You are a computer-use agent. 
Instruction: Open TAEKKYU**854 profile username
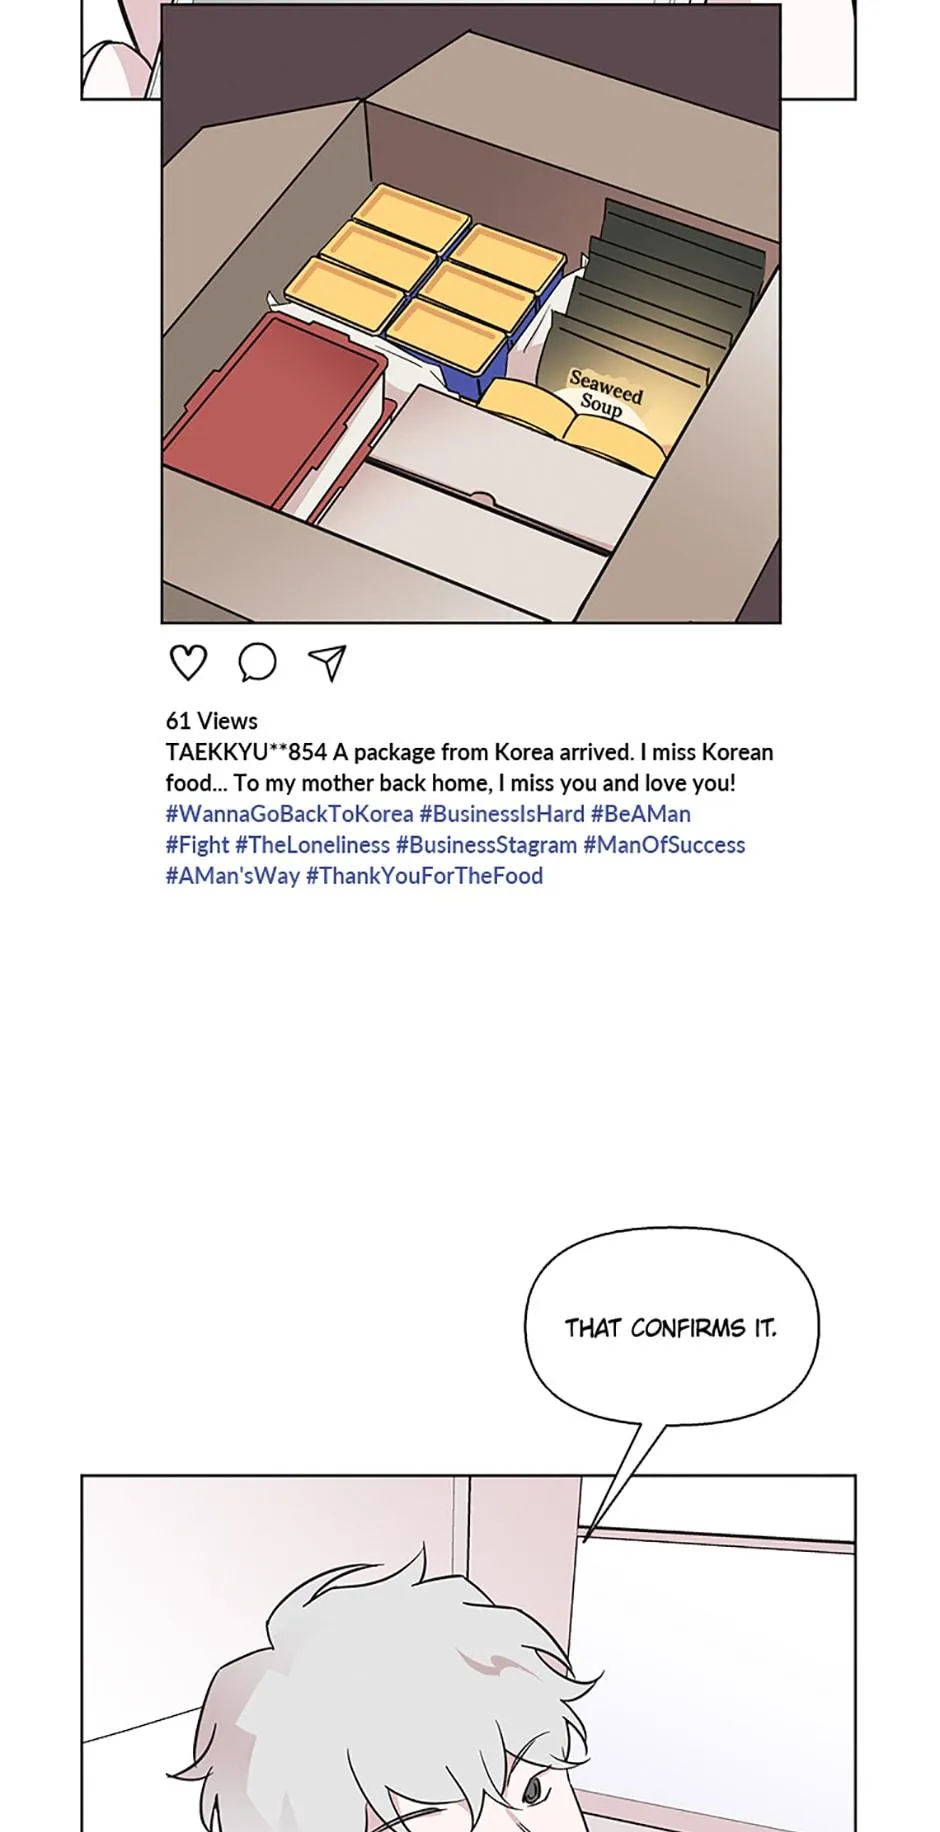pyautogui.click(x=246, y=752)
